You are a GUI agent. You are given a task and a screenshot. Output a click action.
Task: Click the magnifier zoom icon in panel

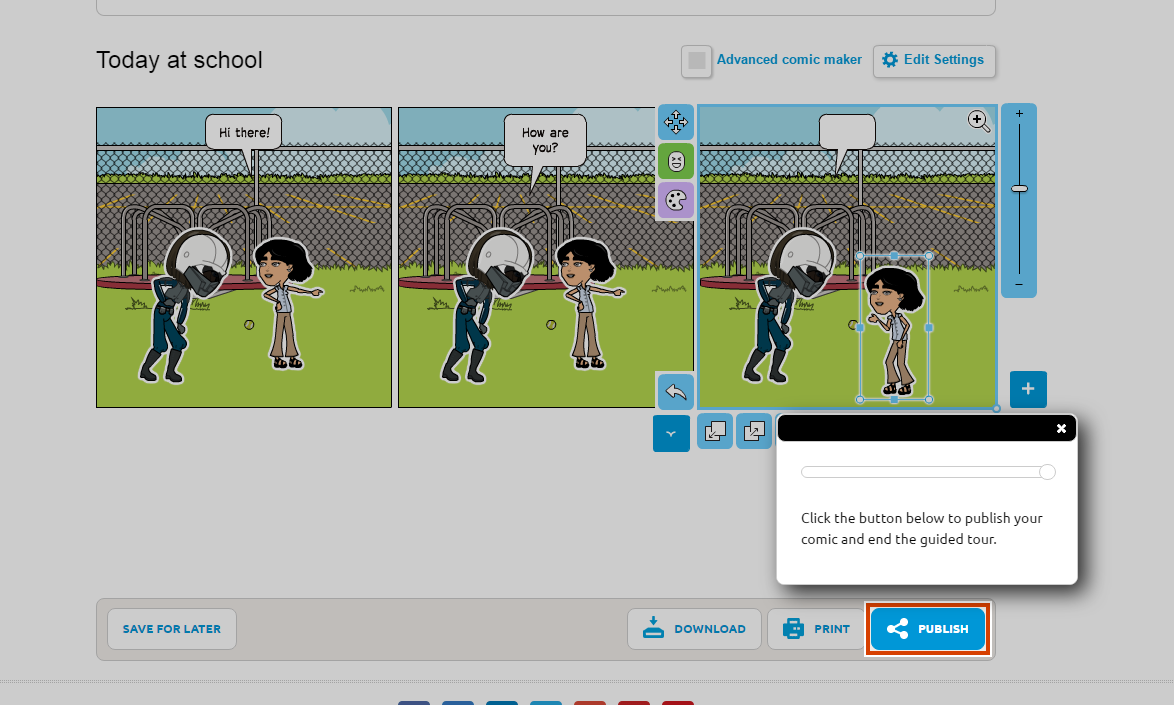978,122
